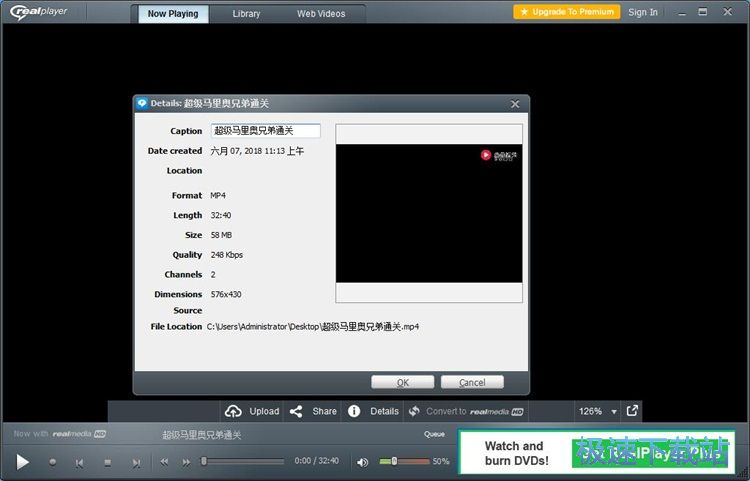Skip to previous track
Viewport: 750px width, 481px height.
(79, 462)
